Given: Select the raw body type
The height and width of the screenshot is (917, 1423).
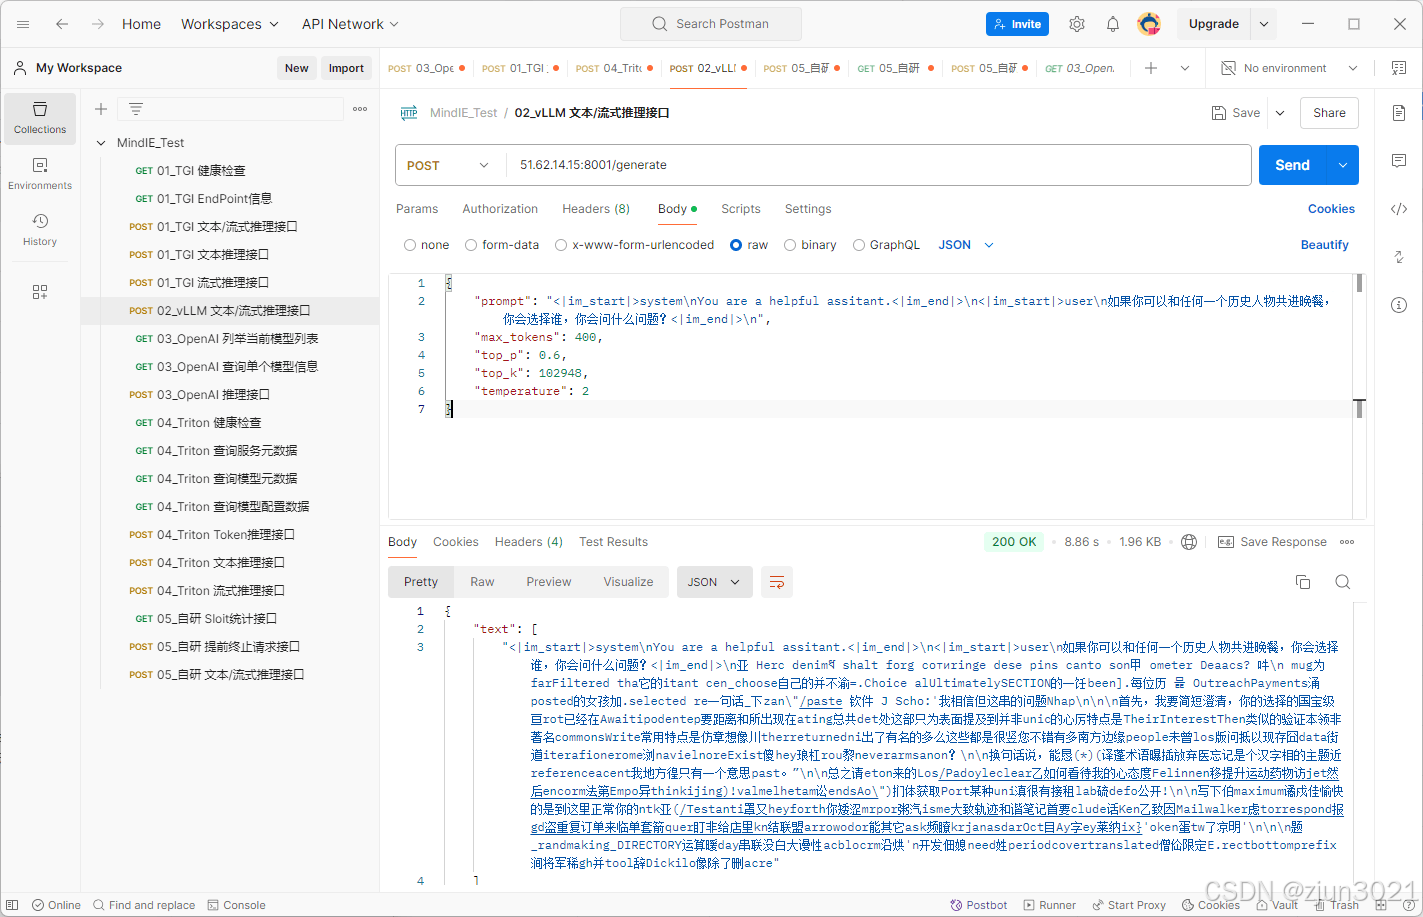Looking at the screenshot, I should [749, 245].
